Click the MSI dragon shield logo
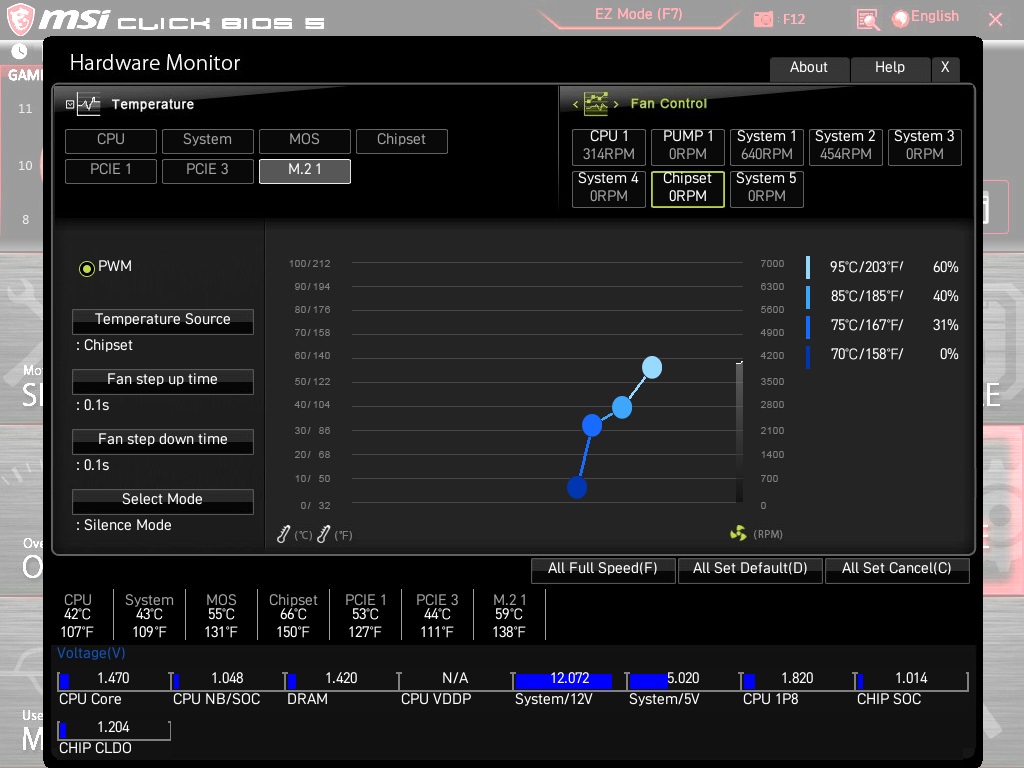This screenshot has width=1024, height=768. [x=20, y=19]
